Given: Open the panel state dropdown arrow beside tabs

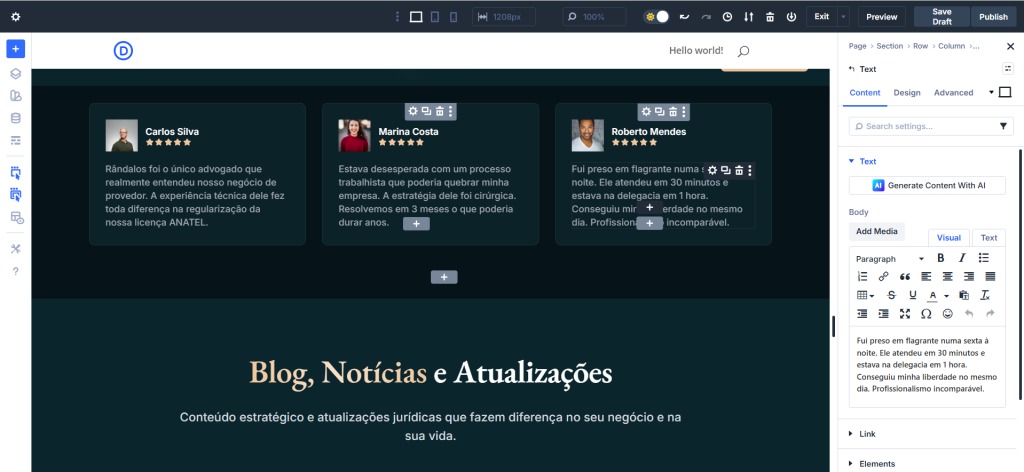Looking at the screenshot, I should tap(991, 92).
